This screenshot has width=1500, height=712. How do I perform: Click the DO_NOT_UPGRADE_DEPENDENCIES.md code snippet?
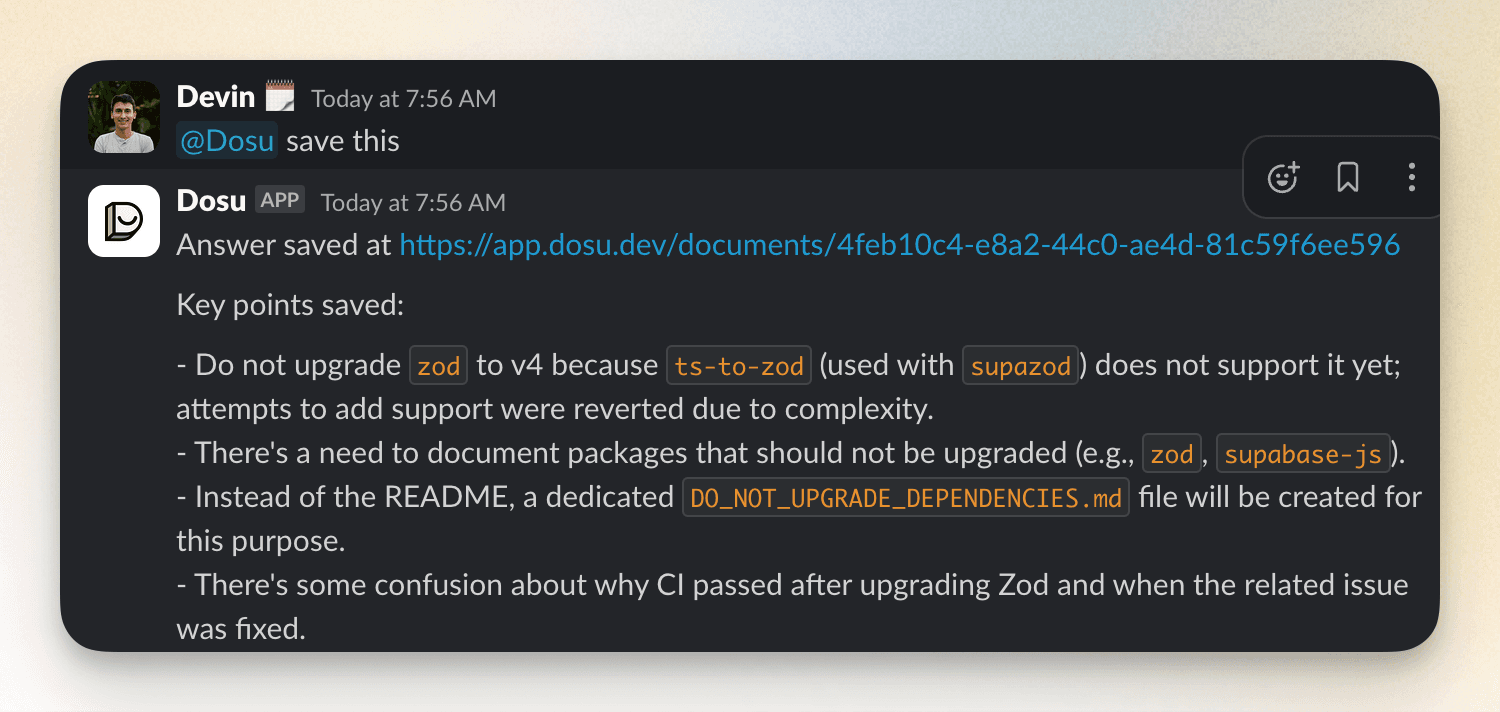(906, 498)
